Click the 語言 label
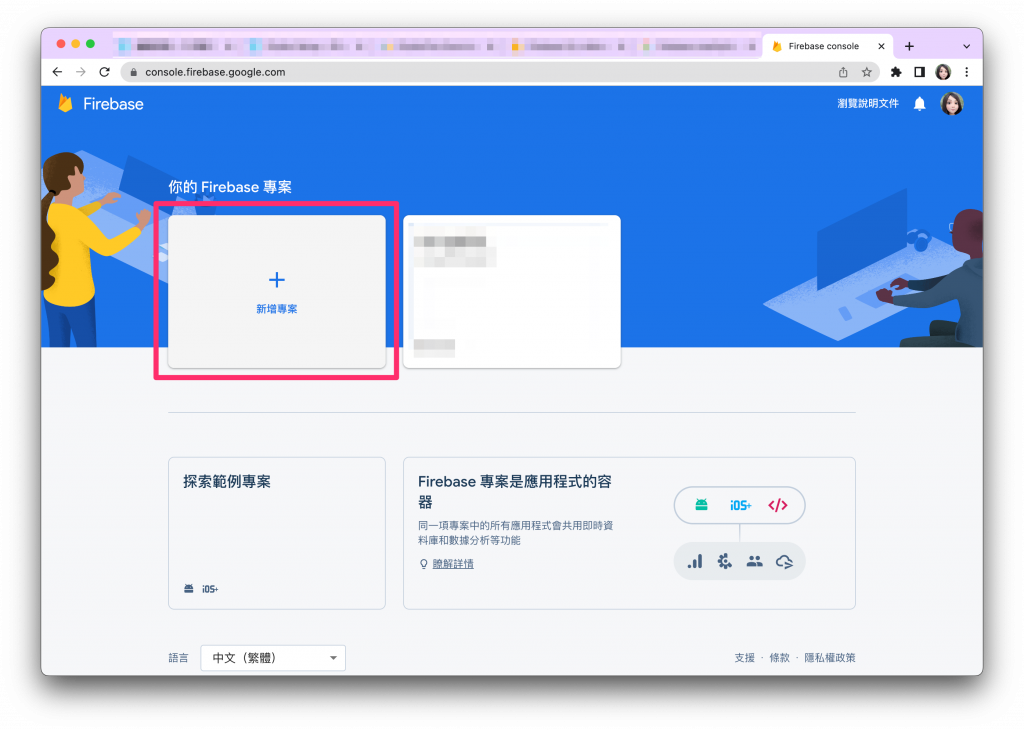1024x730 pixels. click(x=178, y=658)
